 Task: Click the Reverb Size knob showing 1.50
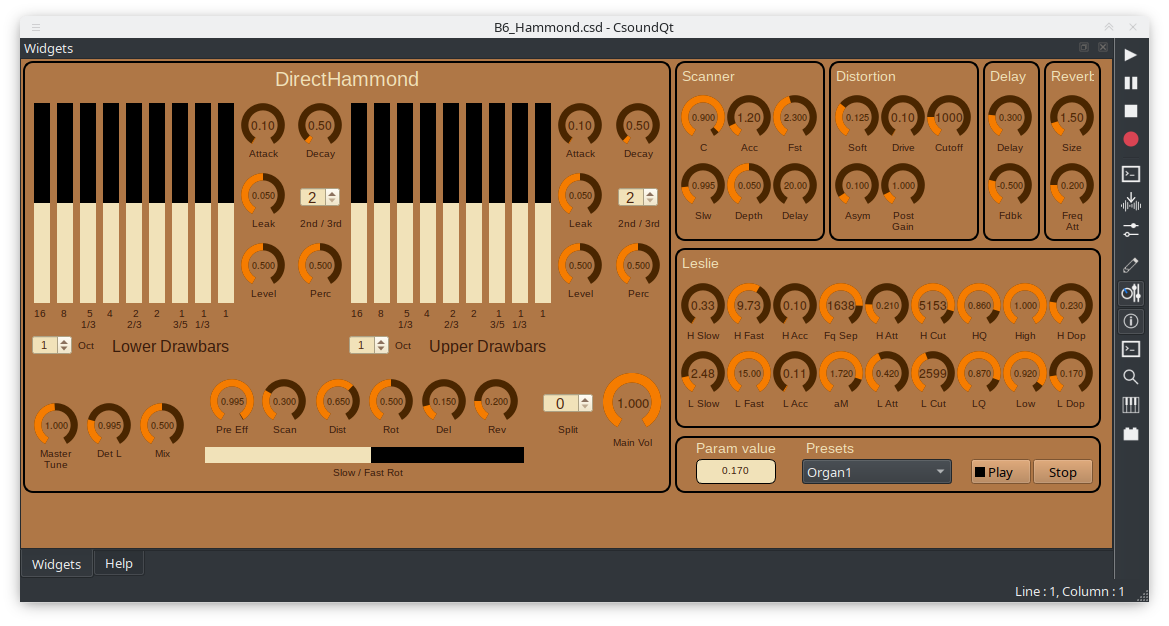1071,117
